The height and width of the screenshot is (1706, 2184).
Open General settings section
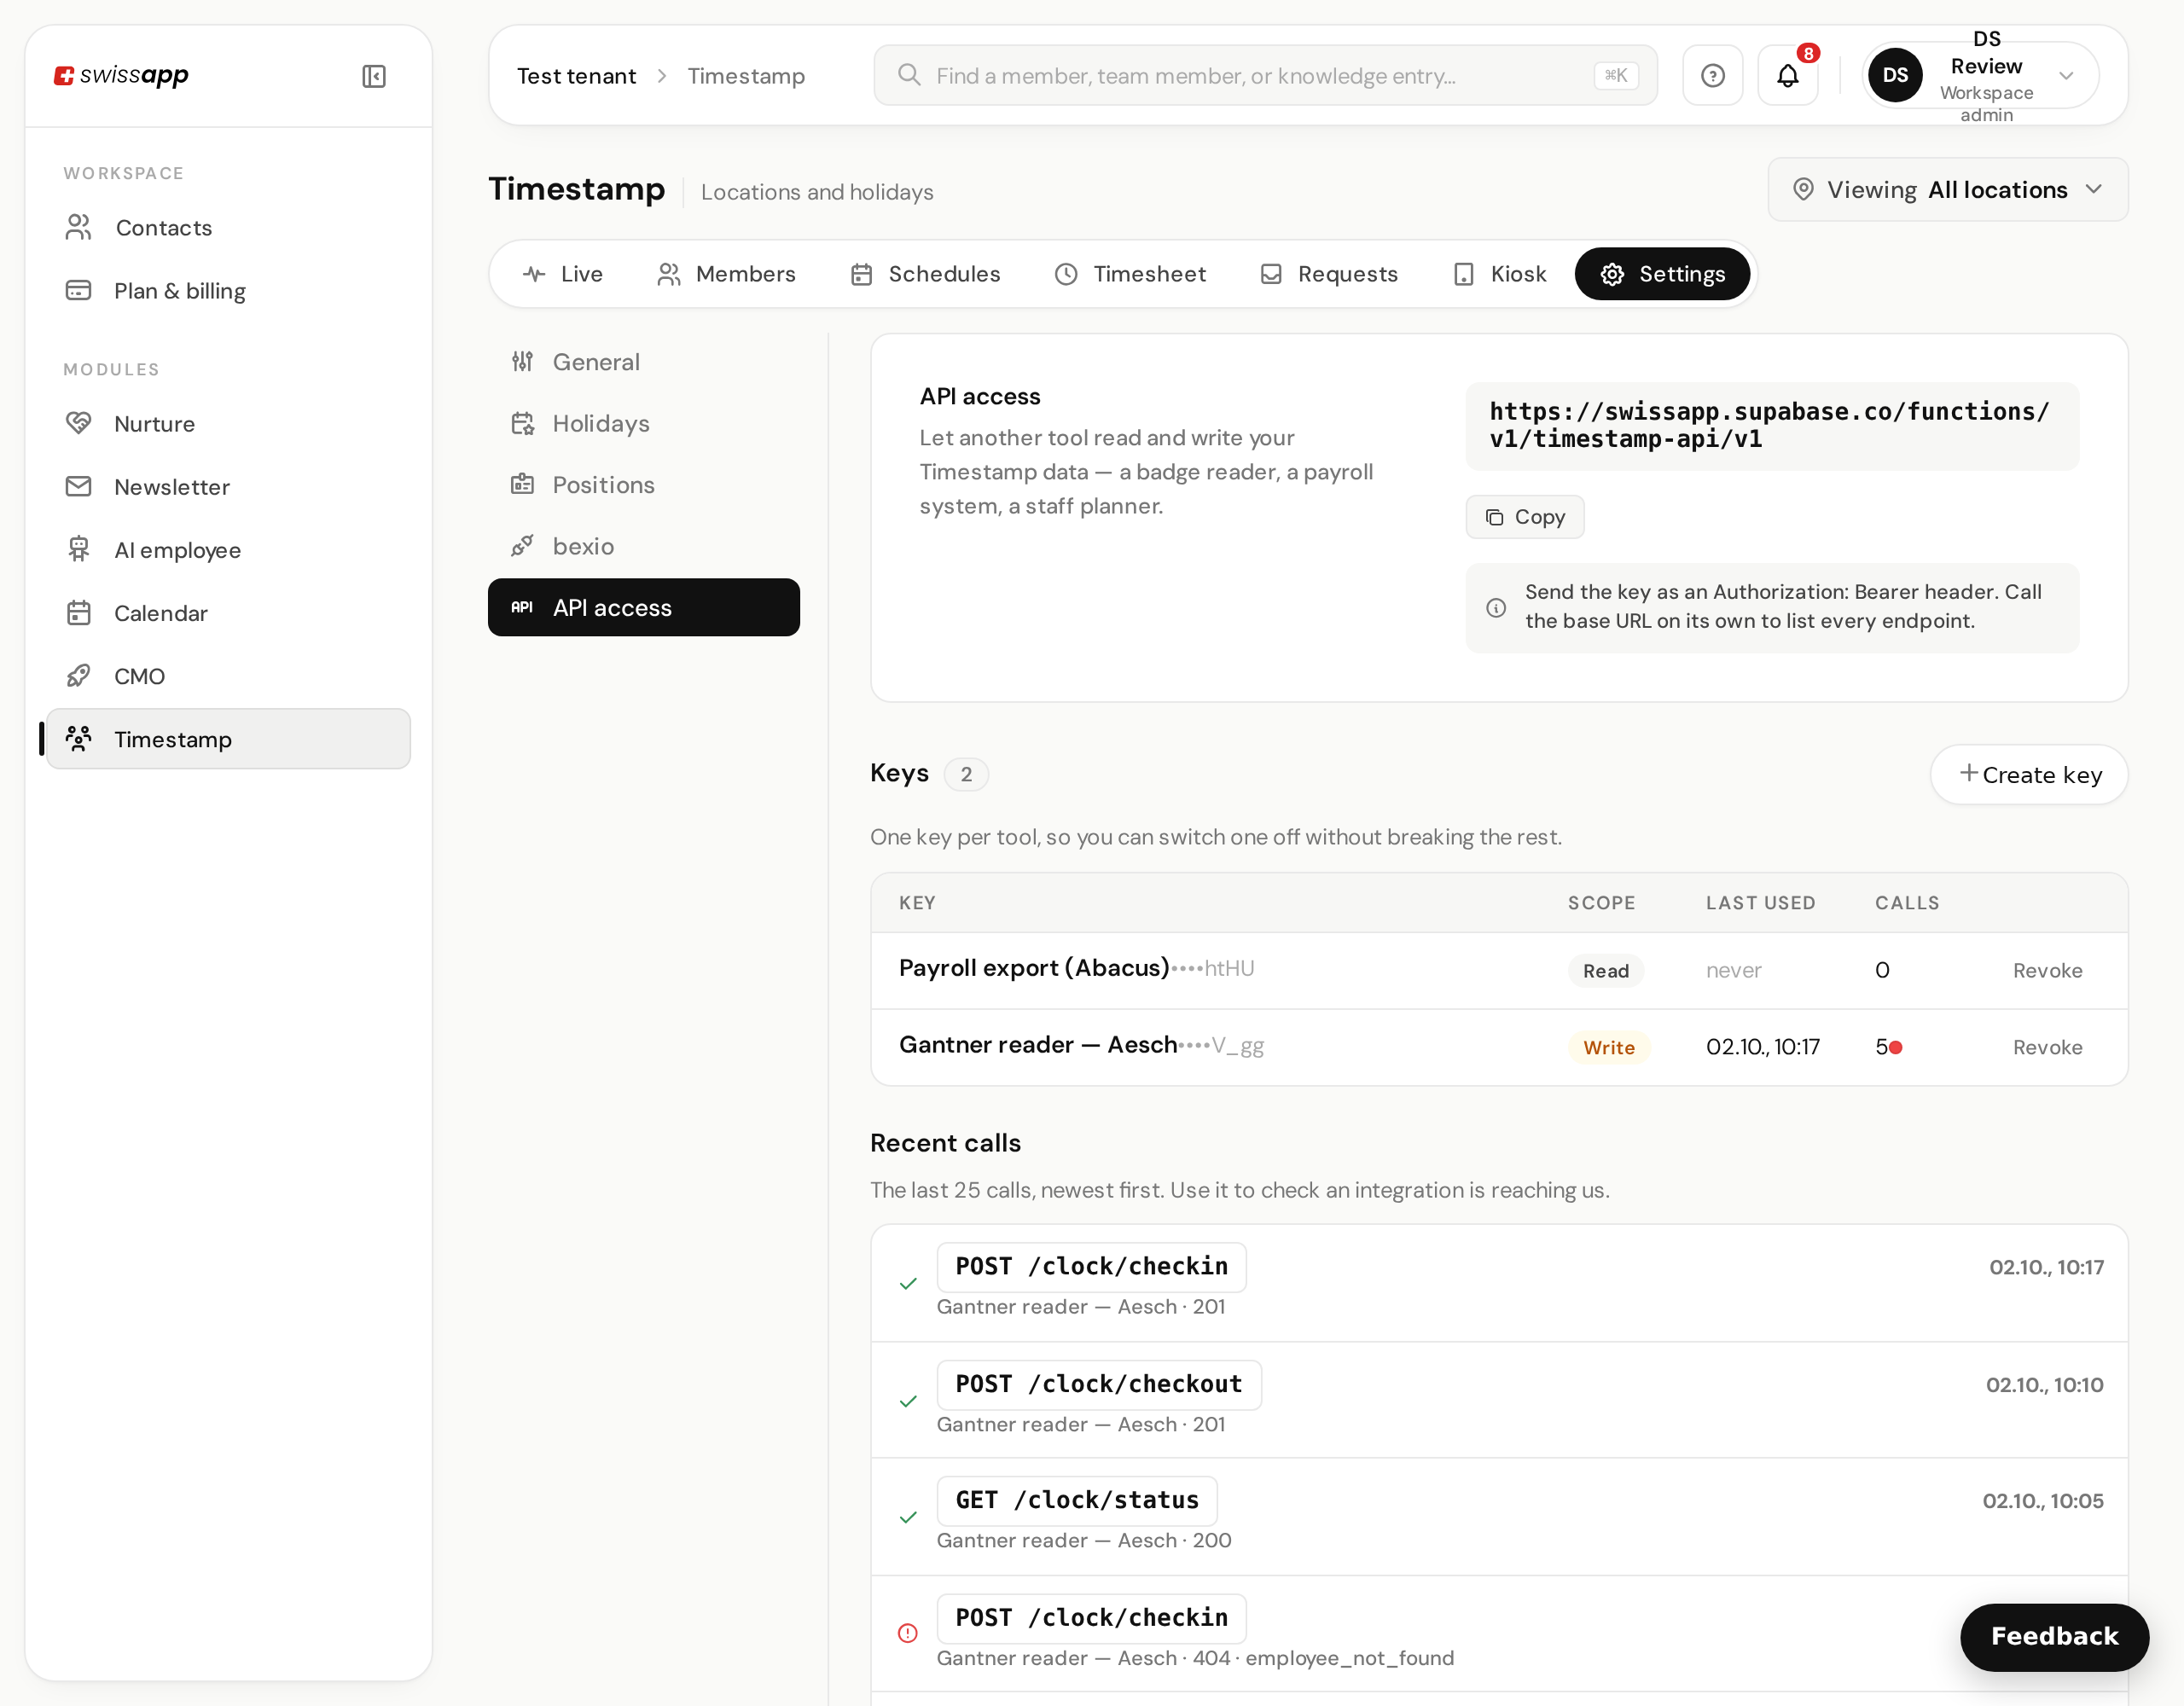coord(644,362)
